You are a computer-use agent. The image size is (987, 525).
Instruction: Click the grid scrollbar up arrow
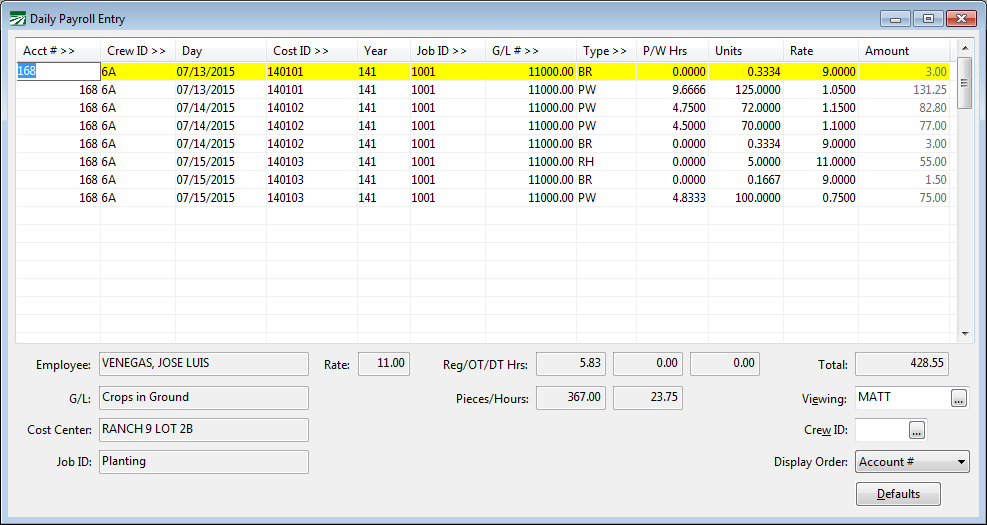[965, 47]
